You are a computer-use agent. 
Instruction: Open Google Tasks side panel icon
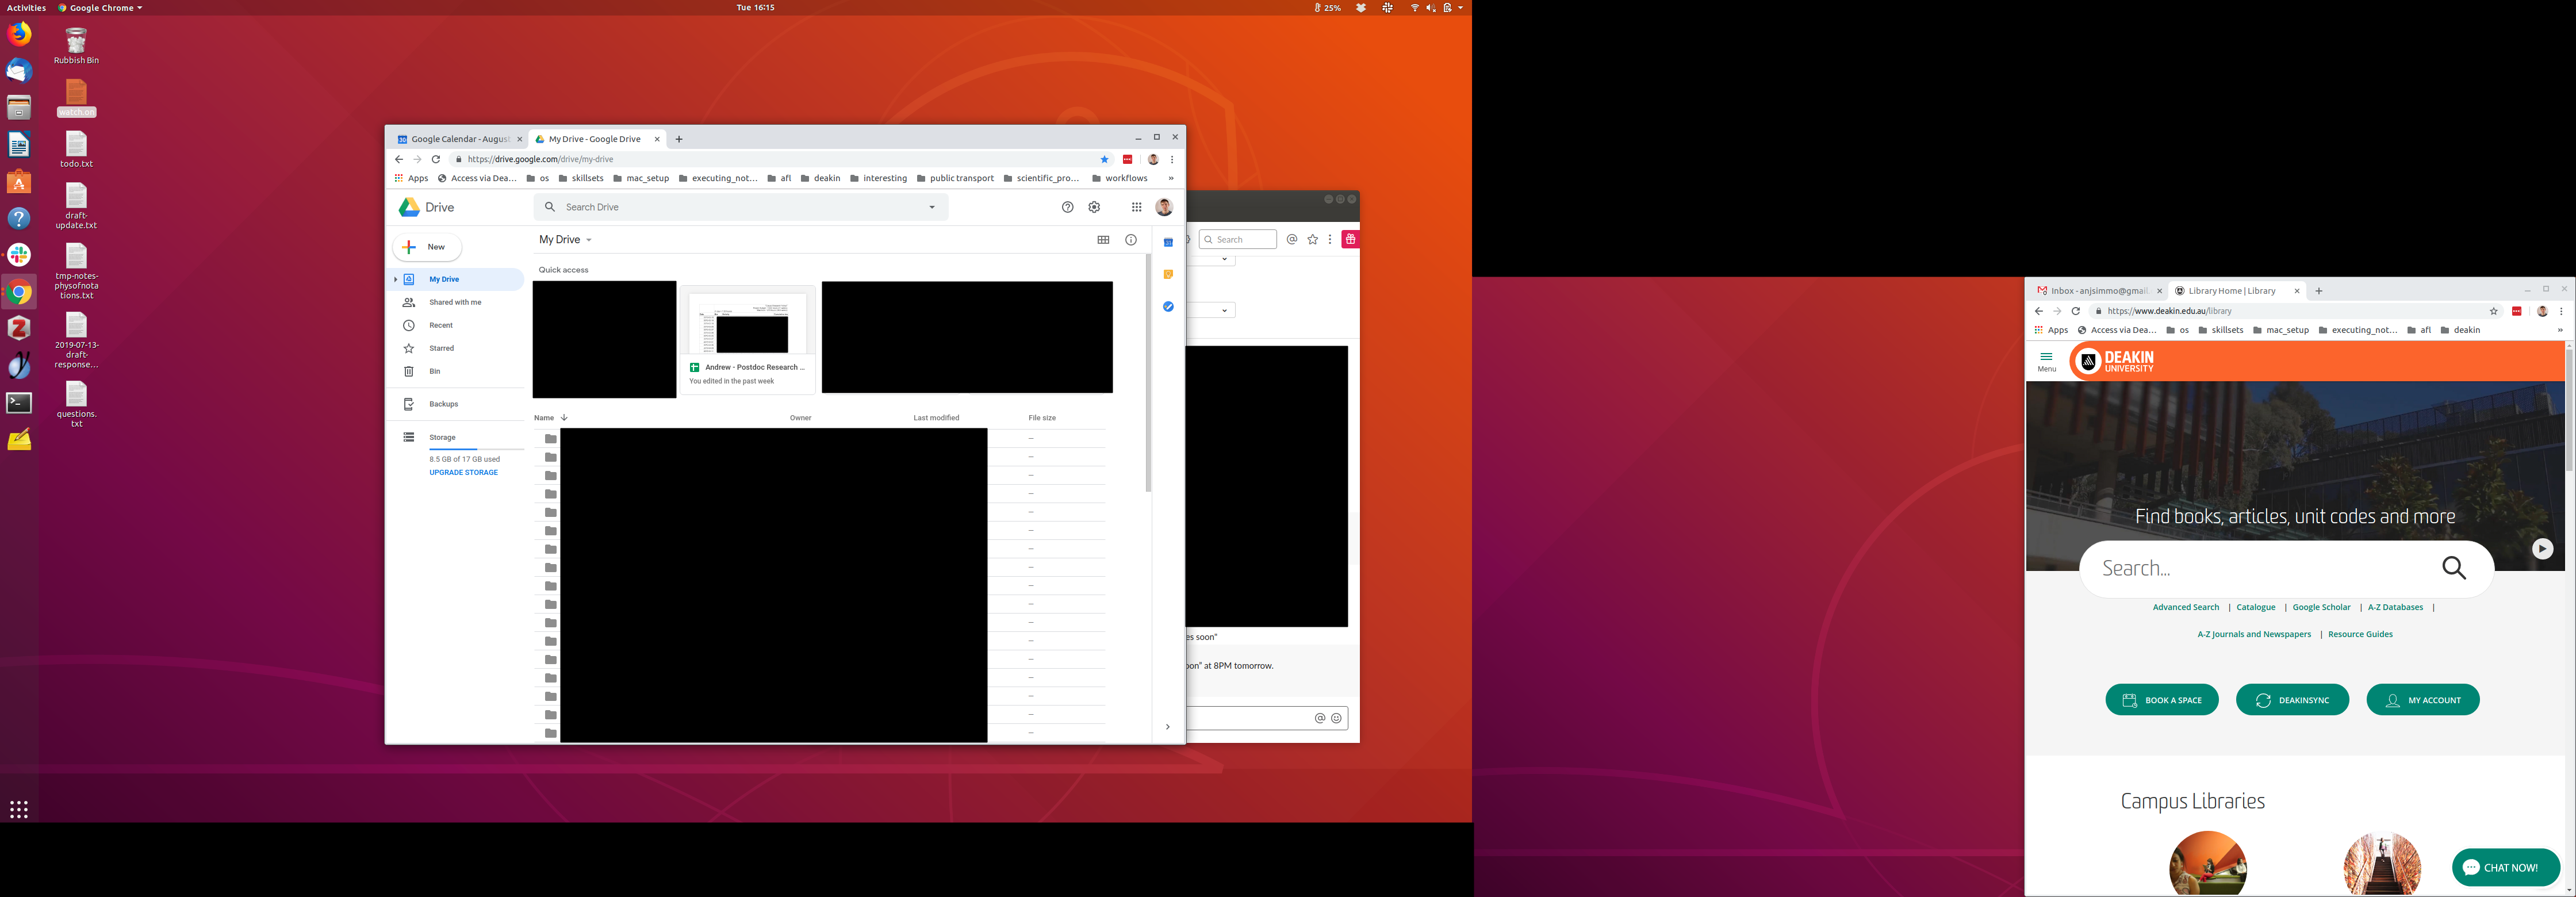[x=1168, y=306]
